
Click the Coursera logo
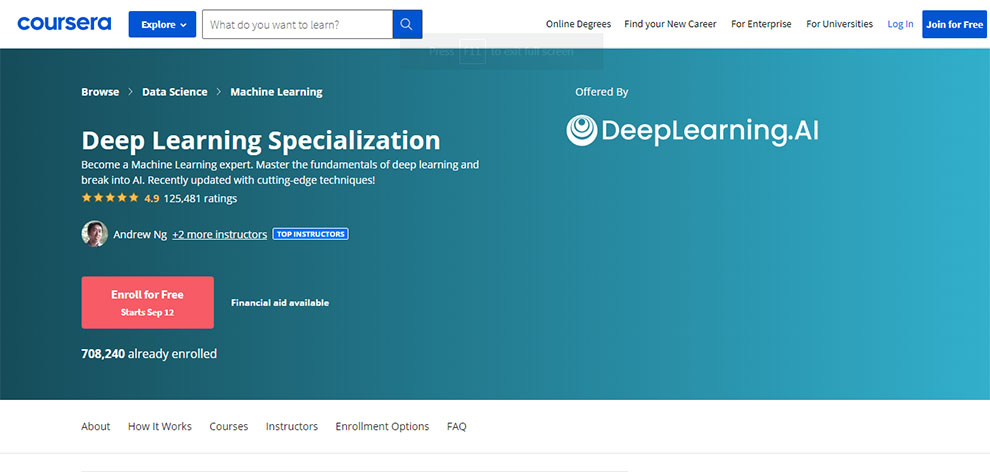pyautogui.click(x=64, y=24)
